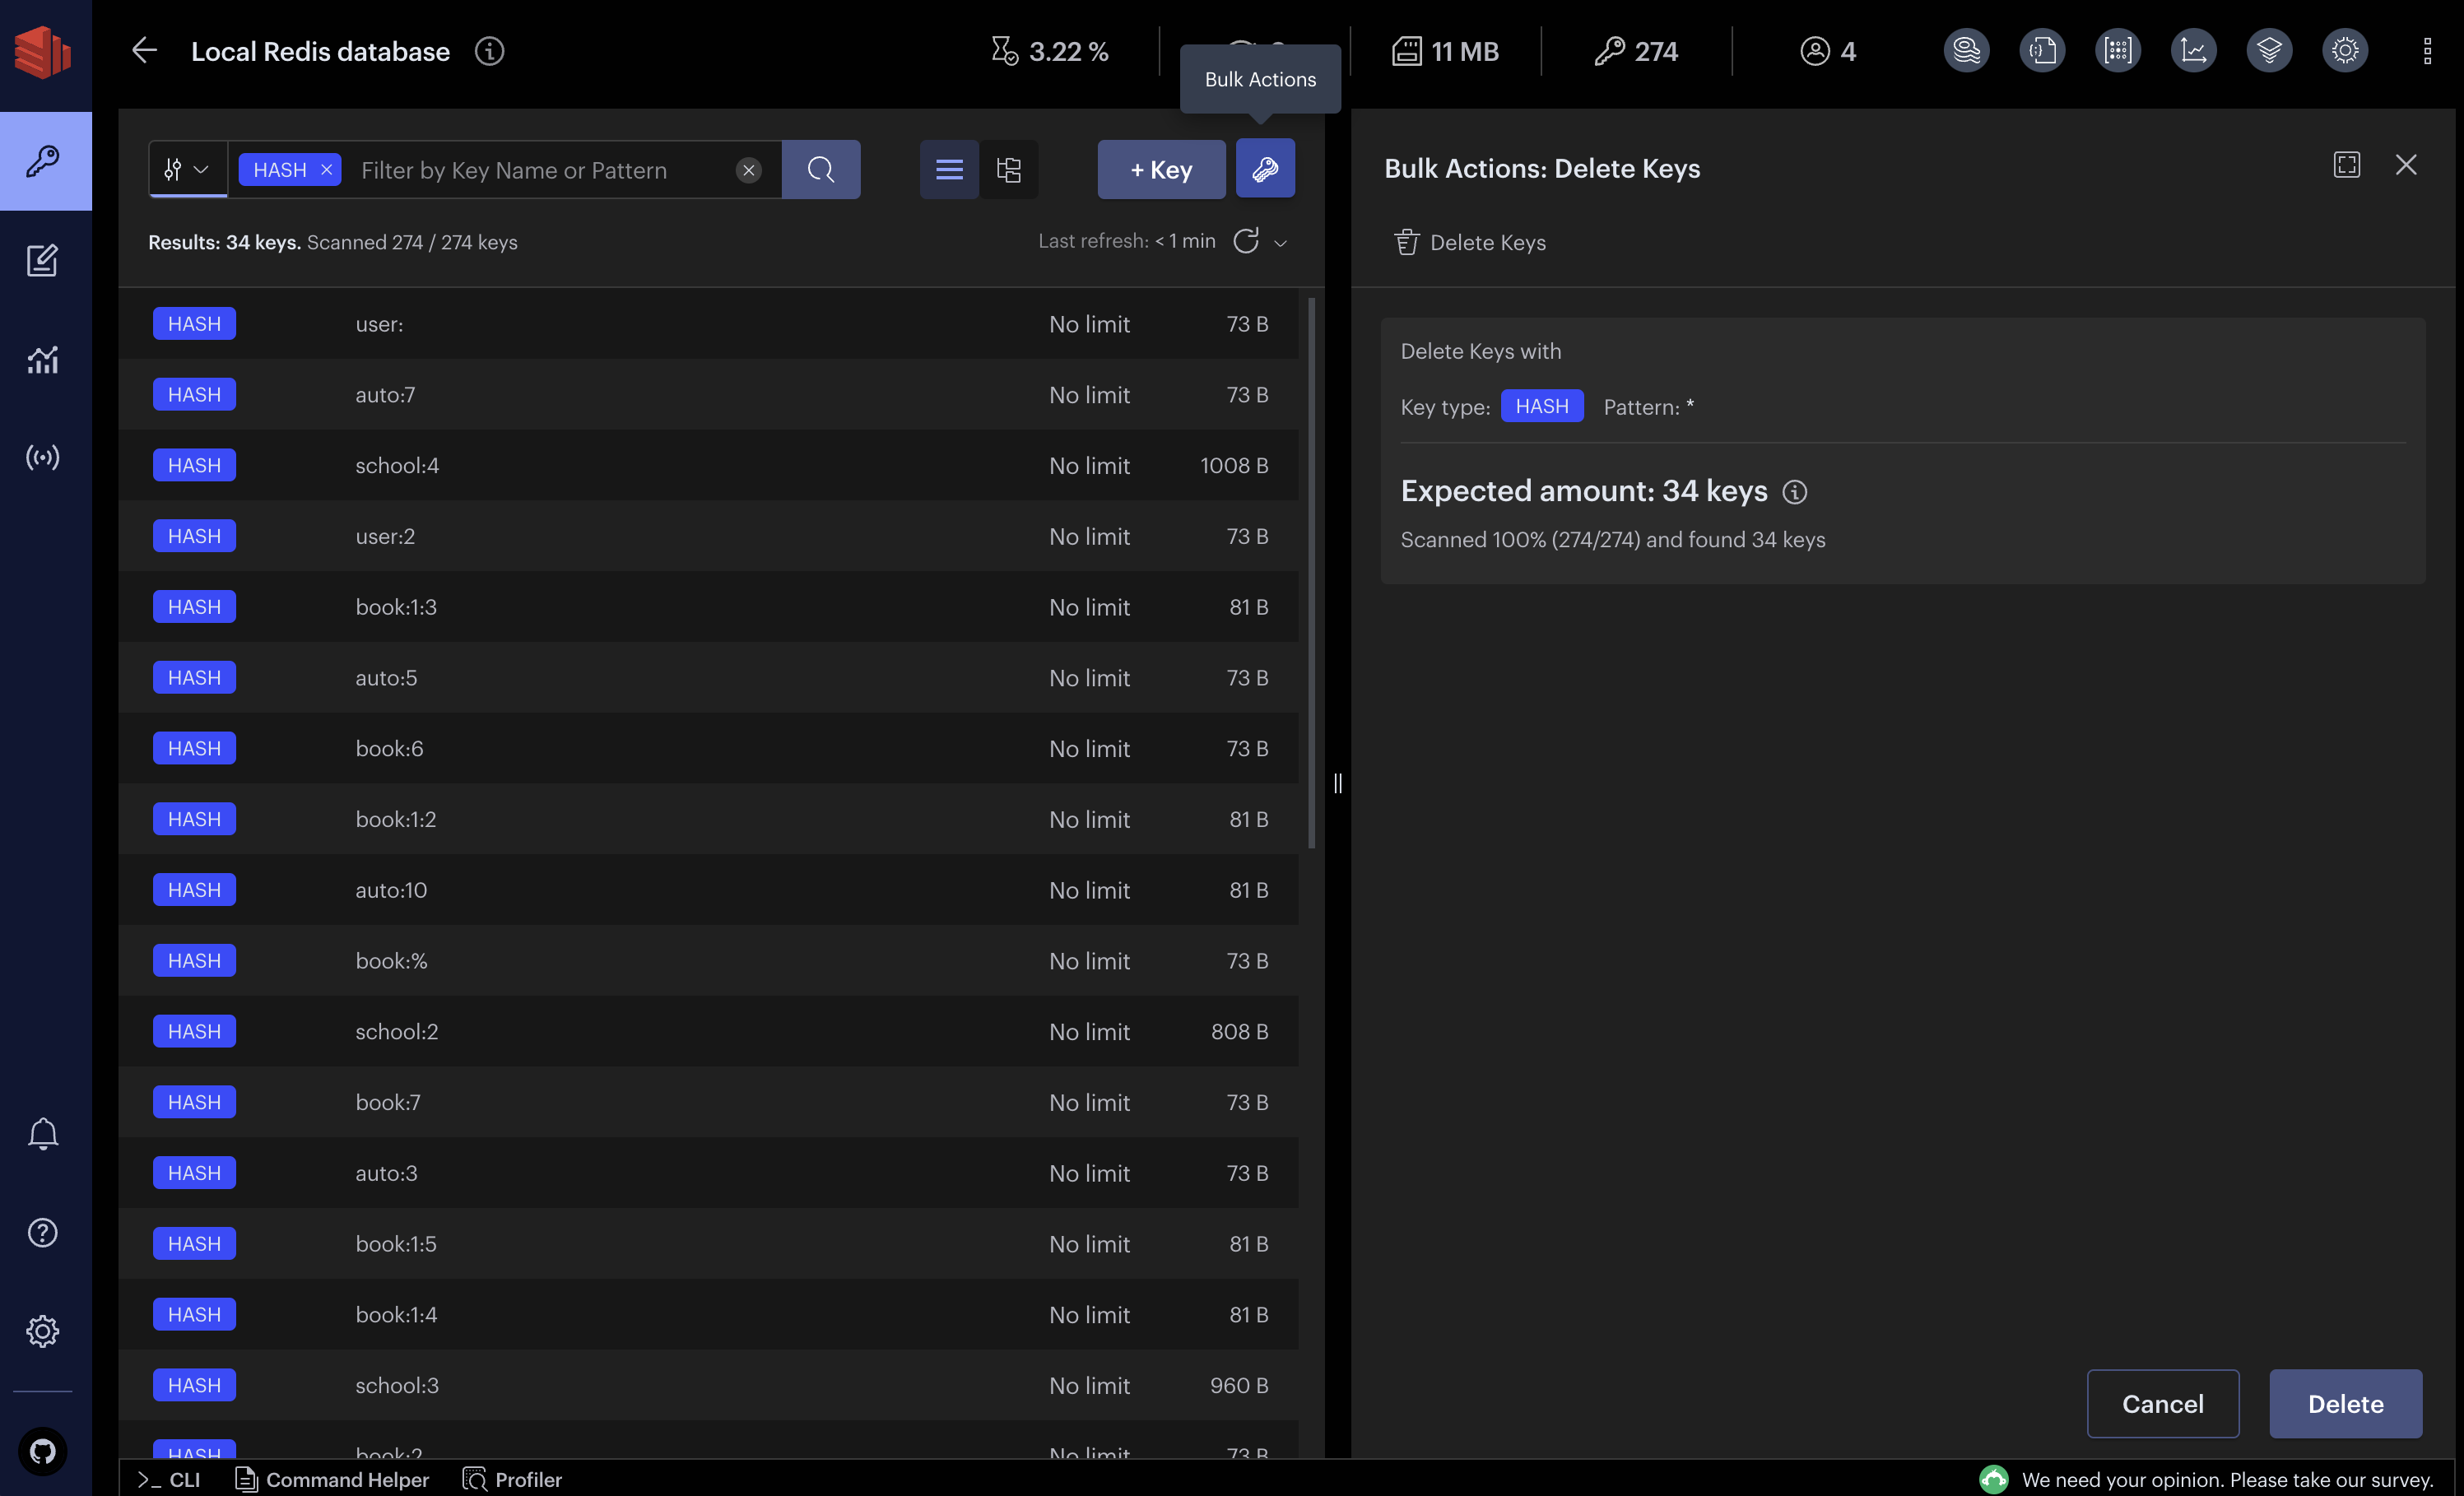The height and width of the screenshot is (1496, 2464).
Task: Toggle full screen for Bulk Actions panel
Action: (x=2346, y=165)
